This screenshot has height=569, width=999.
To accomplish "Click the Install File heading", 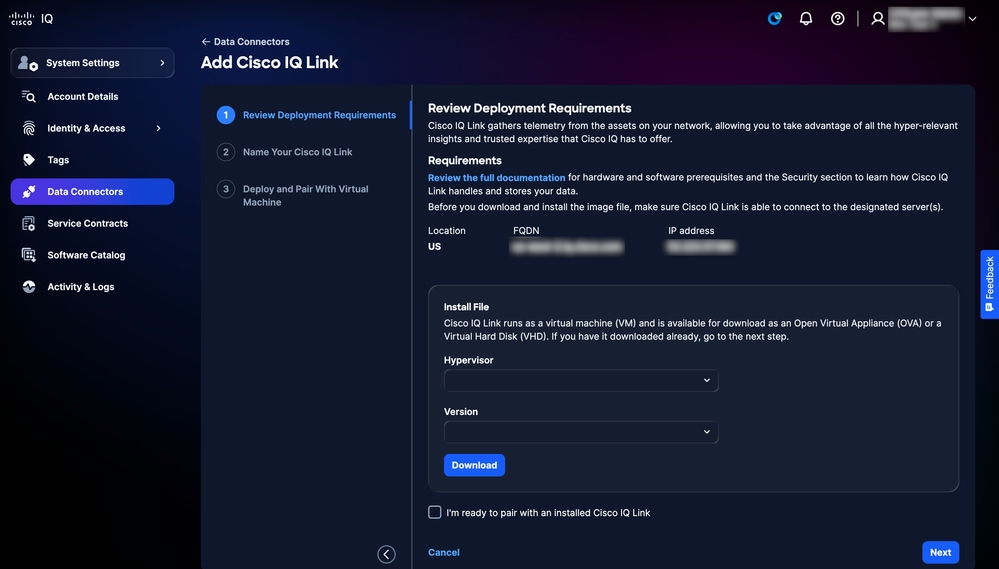I will (466, 307).
